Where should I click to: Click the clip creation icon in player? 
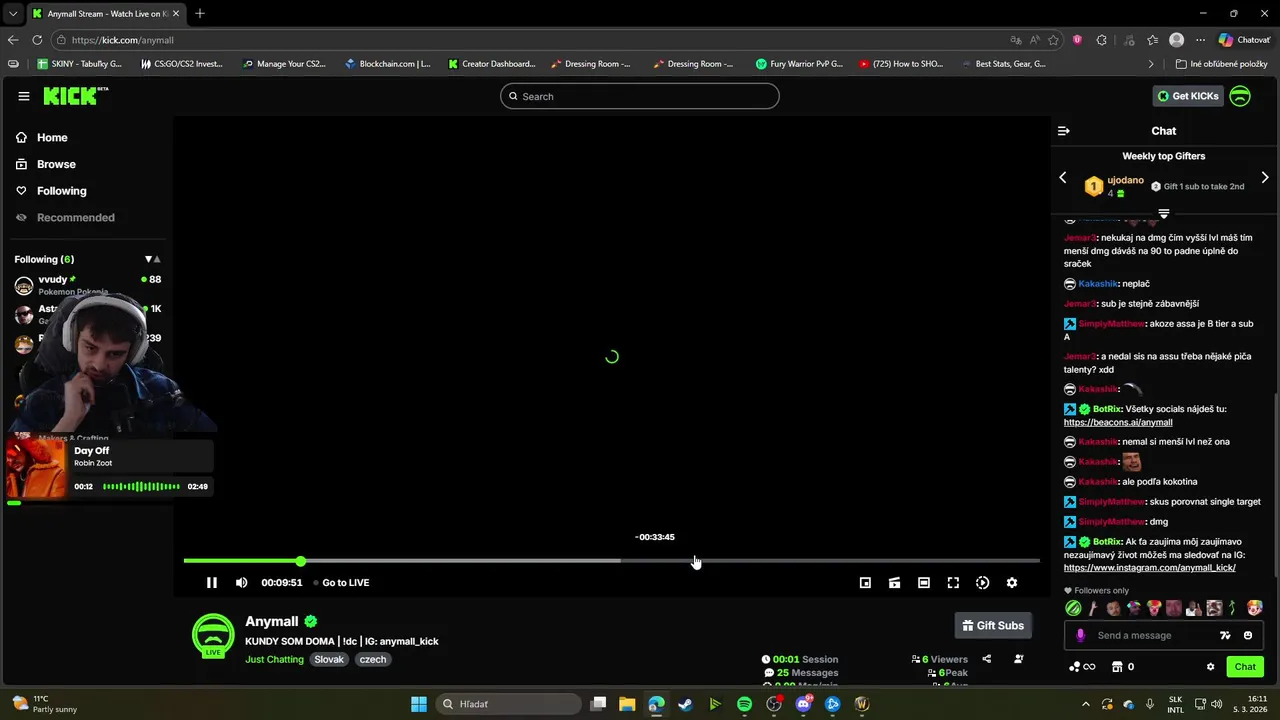[895, 583]
